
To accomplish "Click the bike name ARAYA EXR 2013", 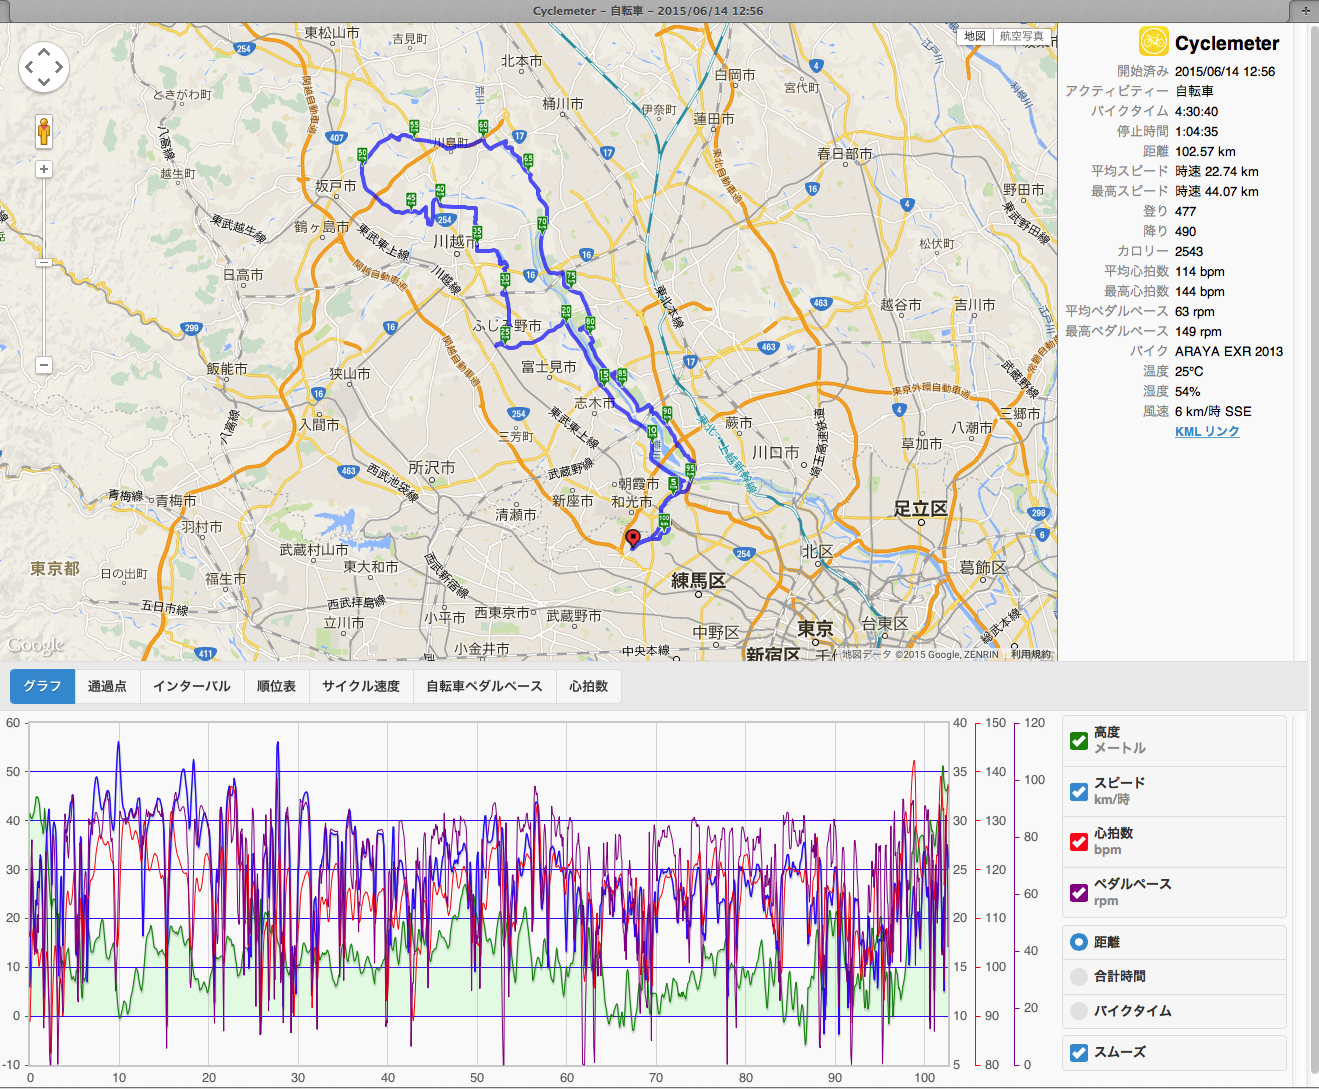I will click(x=1229, y=351).
